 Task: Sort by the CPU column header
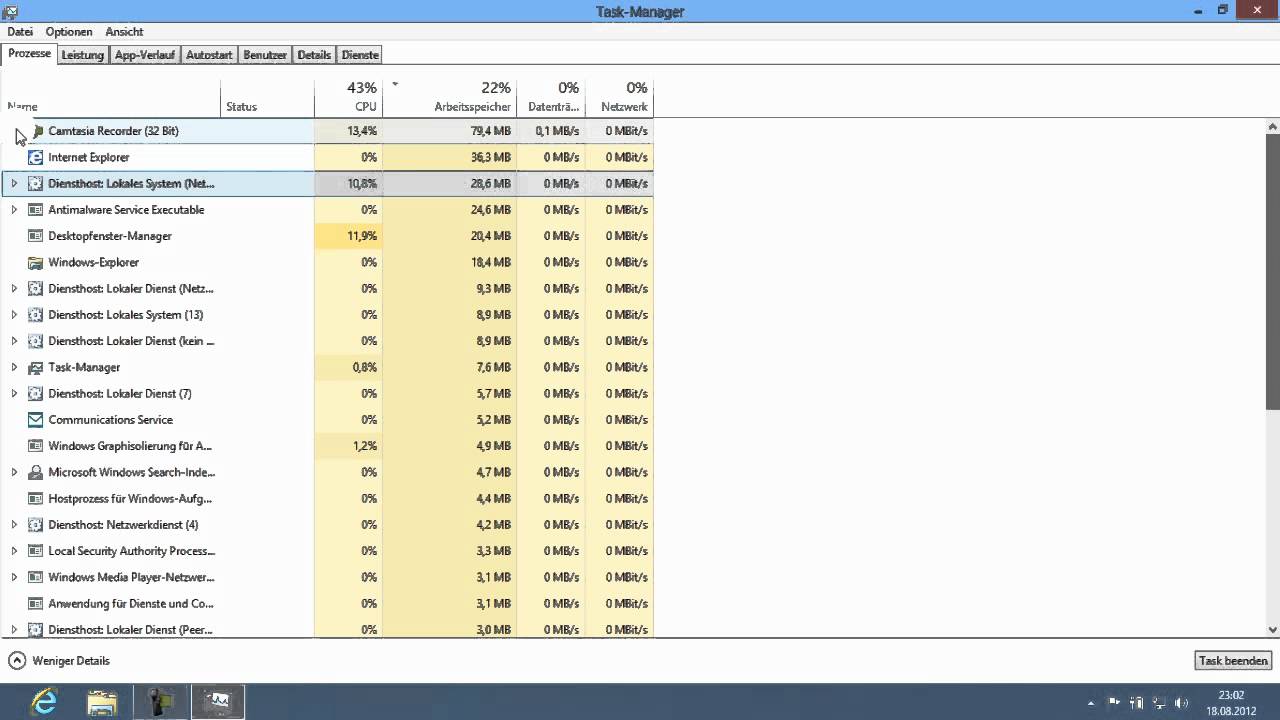coord(348,97)
